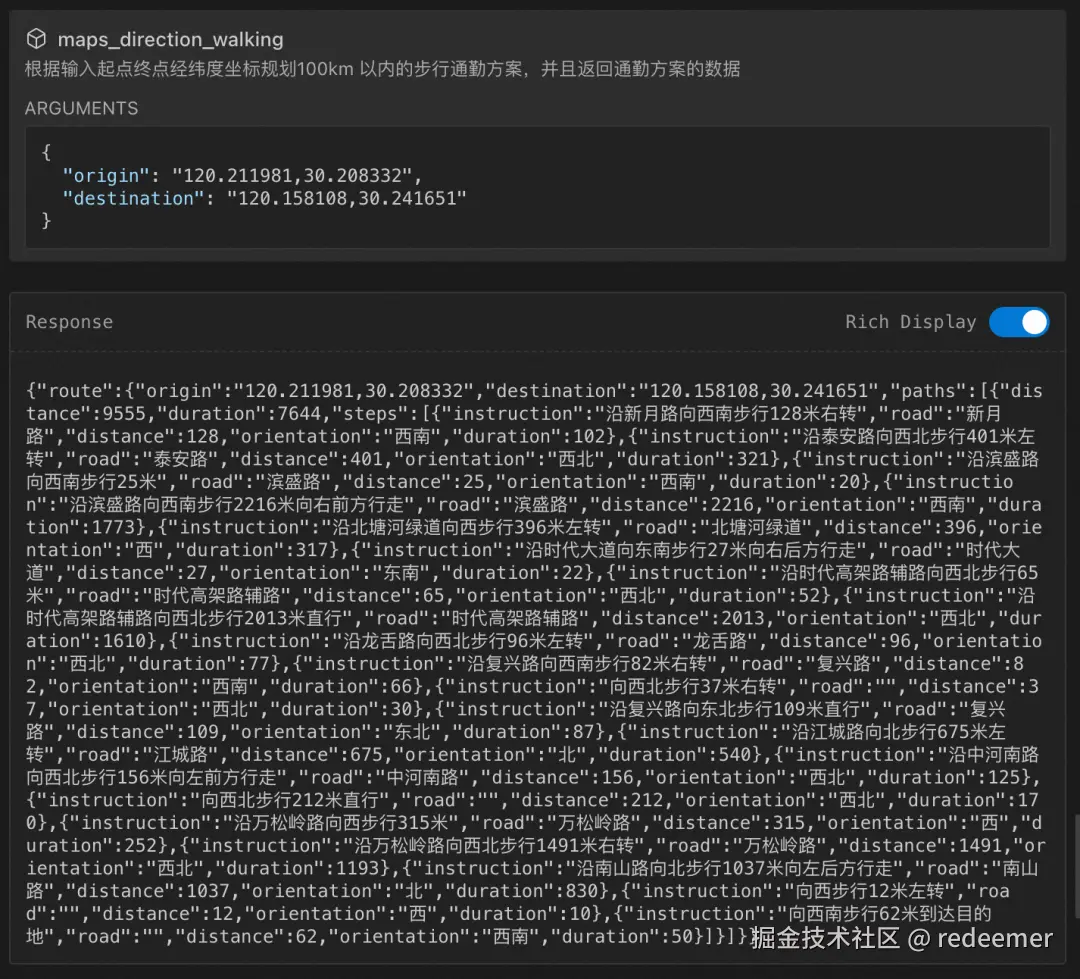
Task: Click the arguments JSON code box
Action: [x=537, y=187]
